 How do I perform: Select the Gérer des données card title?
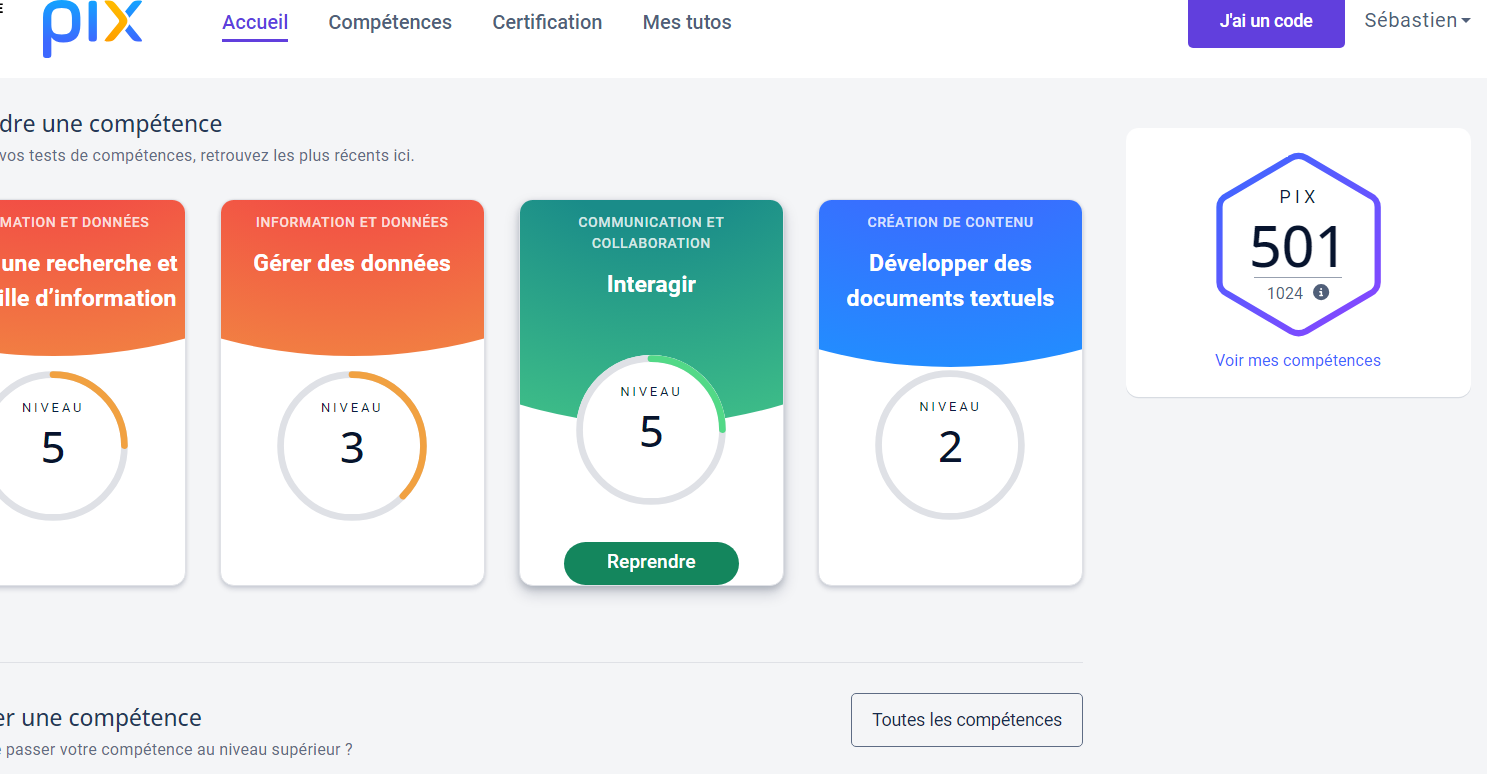[x=352, y=263]
